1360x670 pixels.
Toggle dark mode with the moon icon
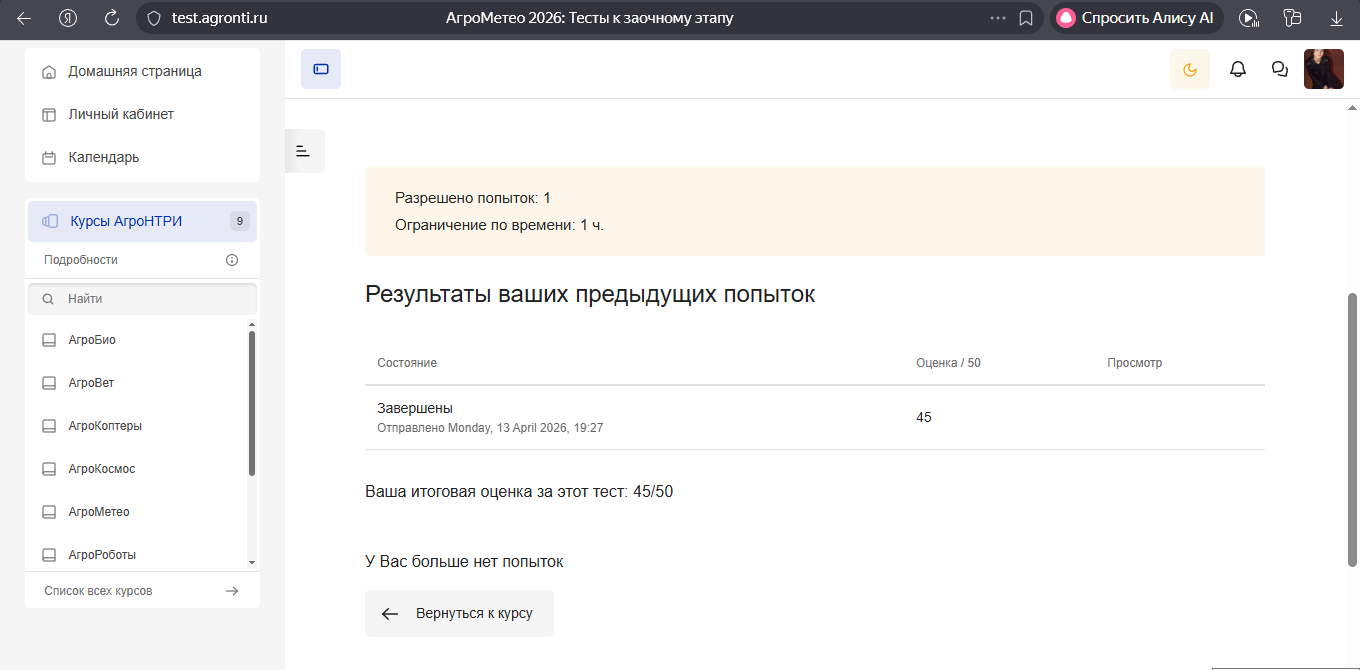coord(1189,69)
